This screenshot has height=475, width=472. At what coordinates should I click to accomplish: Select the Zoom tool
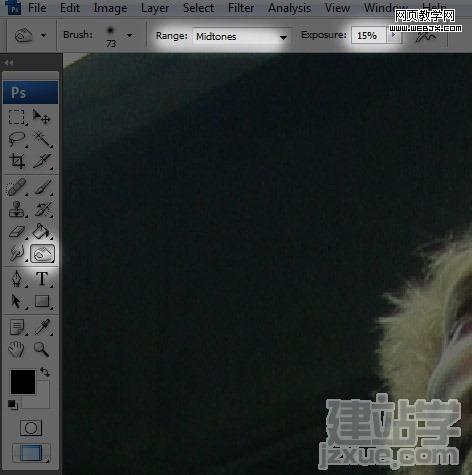click(41, 349)
